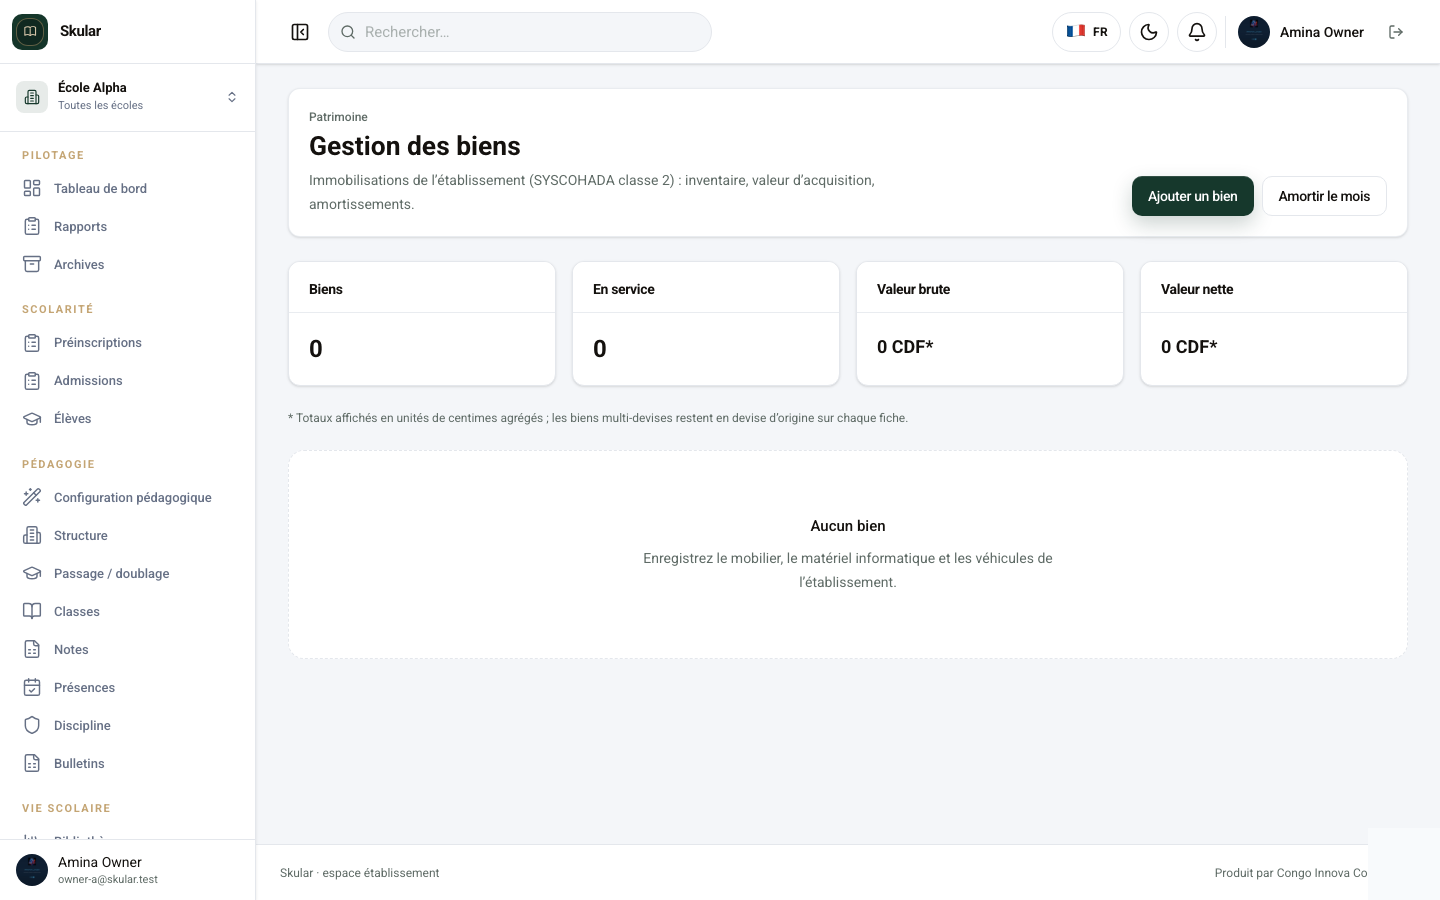Focus the Rechercher search field
This screenshot has height=900, width=1440.
click(x=520, y=32)
